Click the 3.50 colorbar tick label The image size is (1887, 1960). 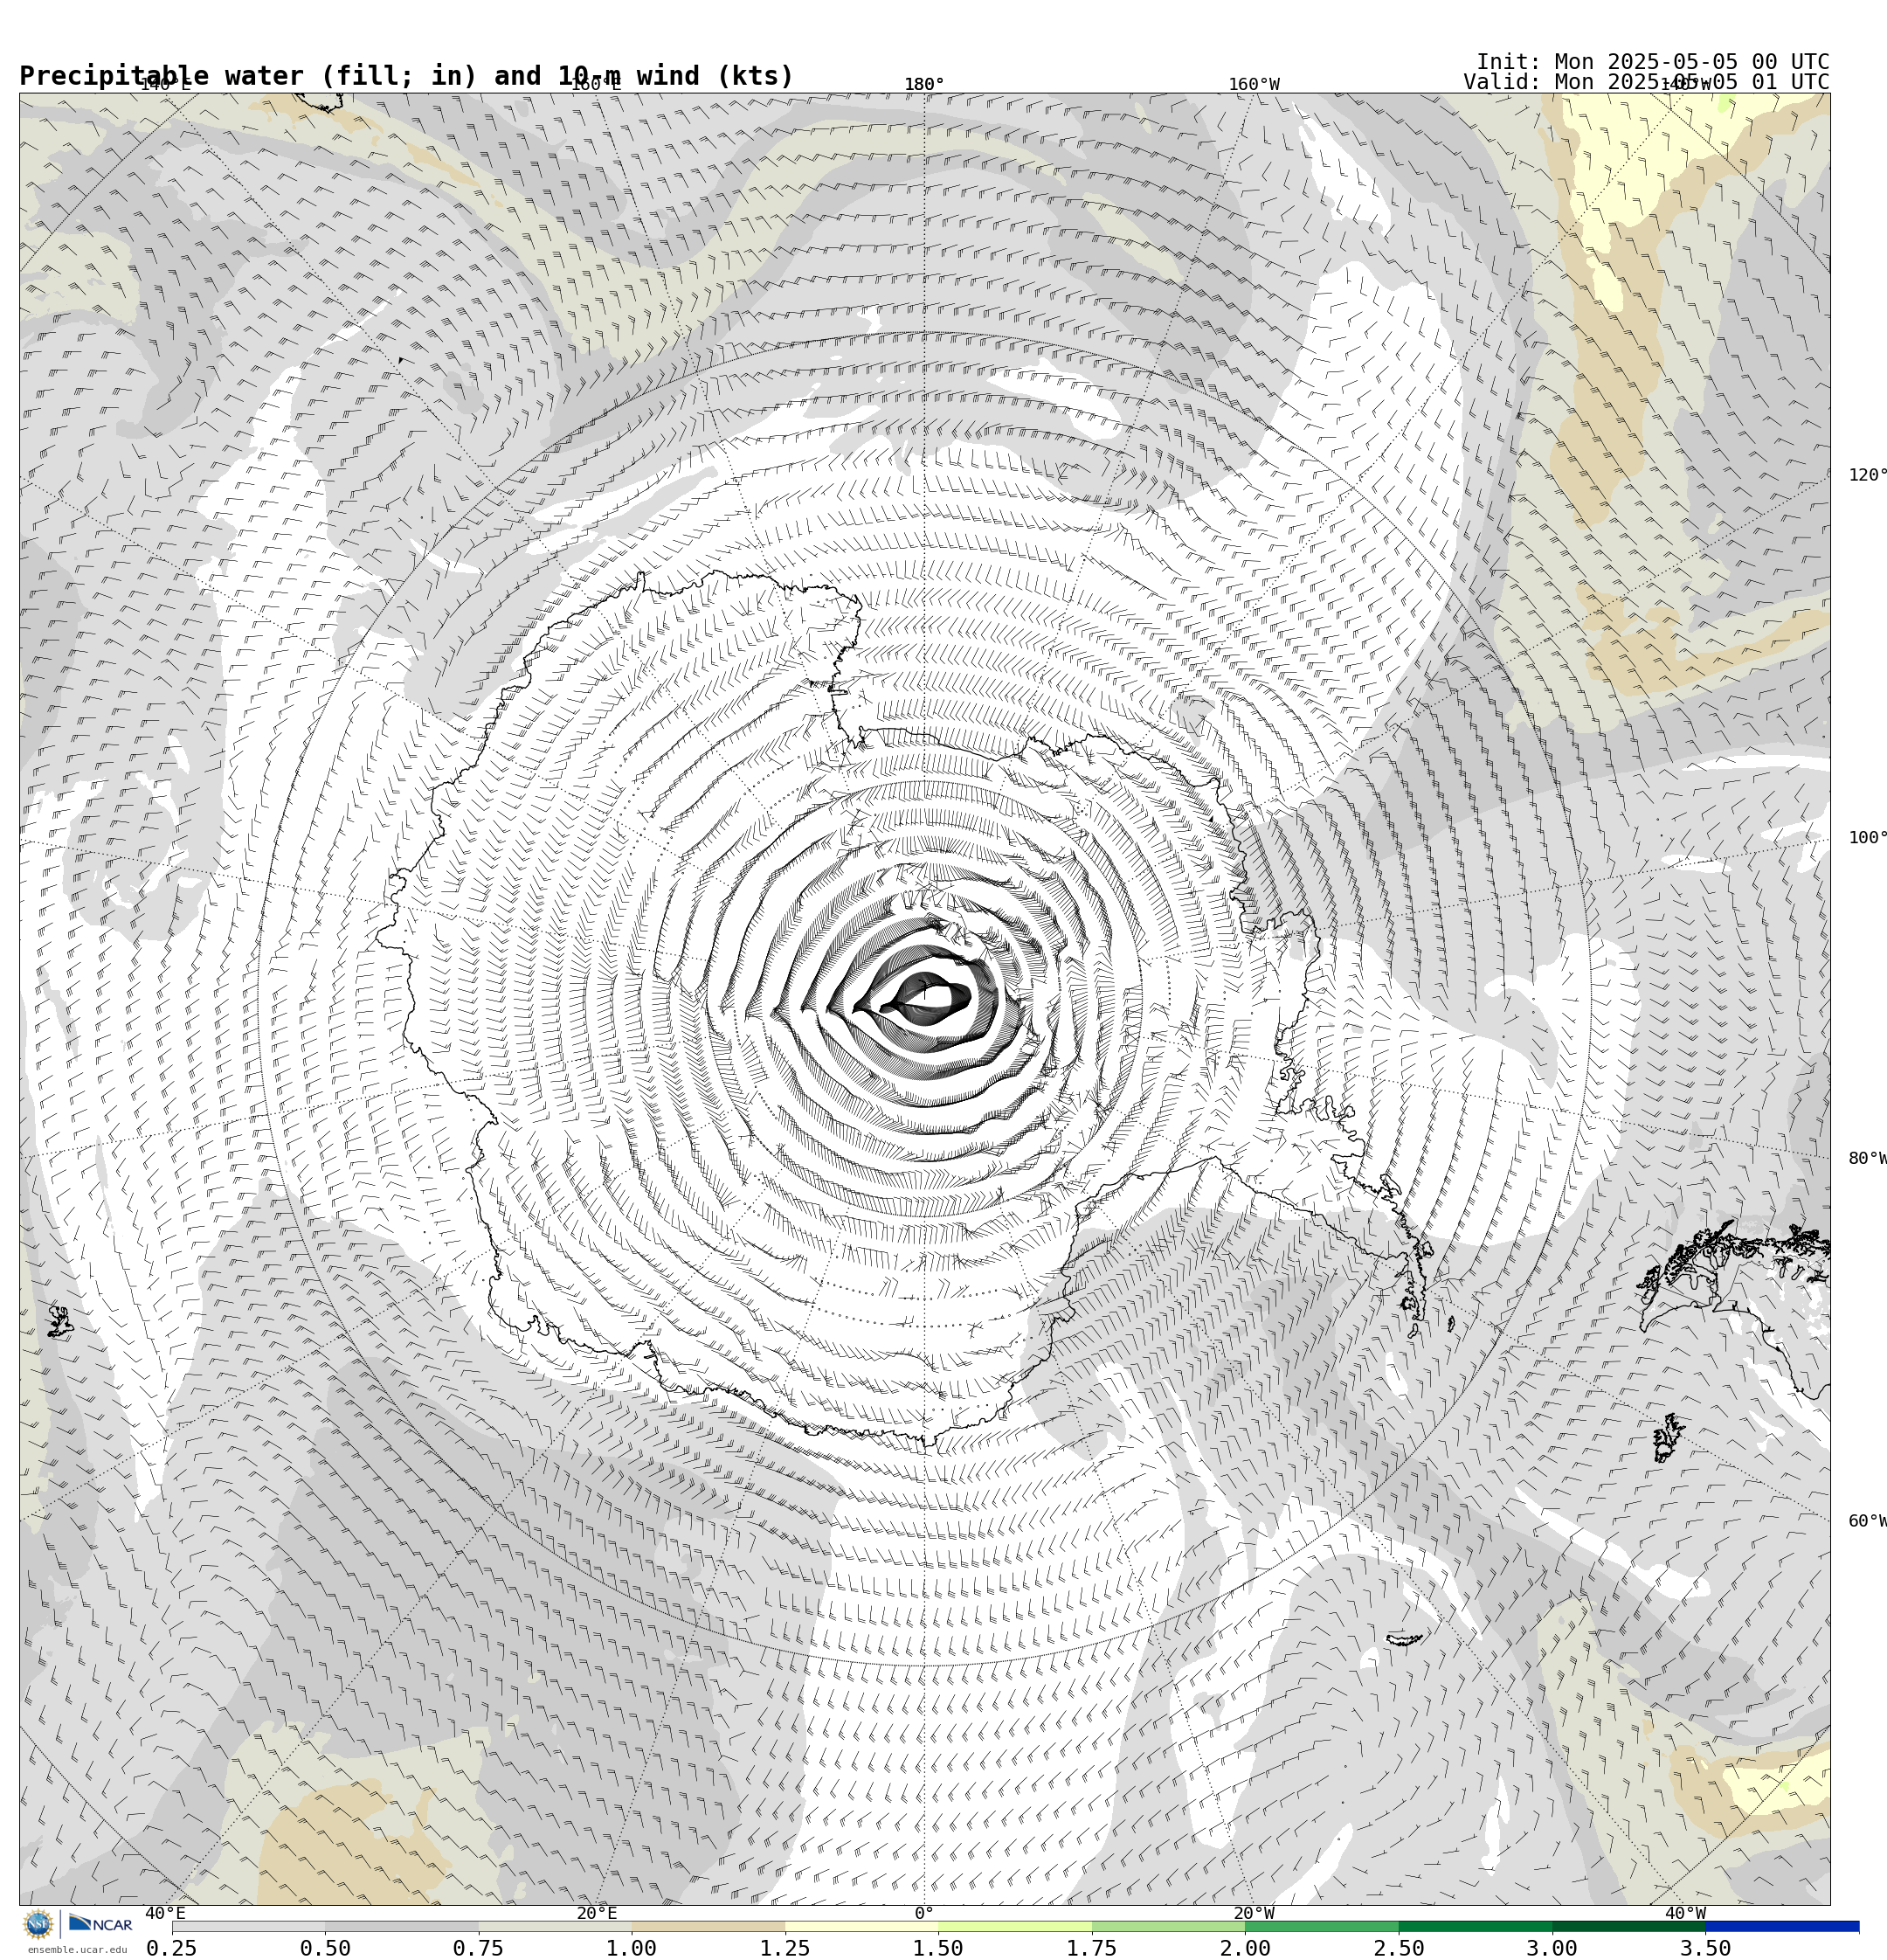[x=1706, y=1948]
